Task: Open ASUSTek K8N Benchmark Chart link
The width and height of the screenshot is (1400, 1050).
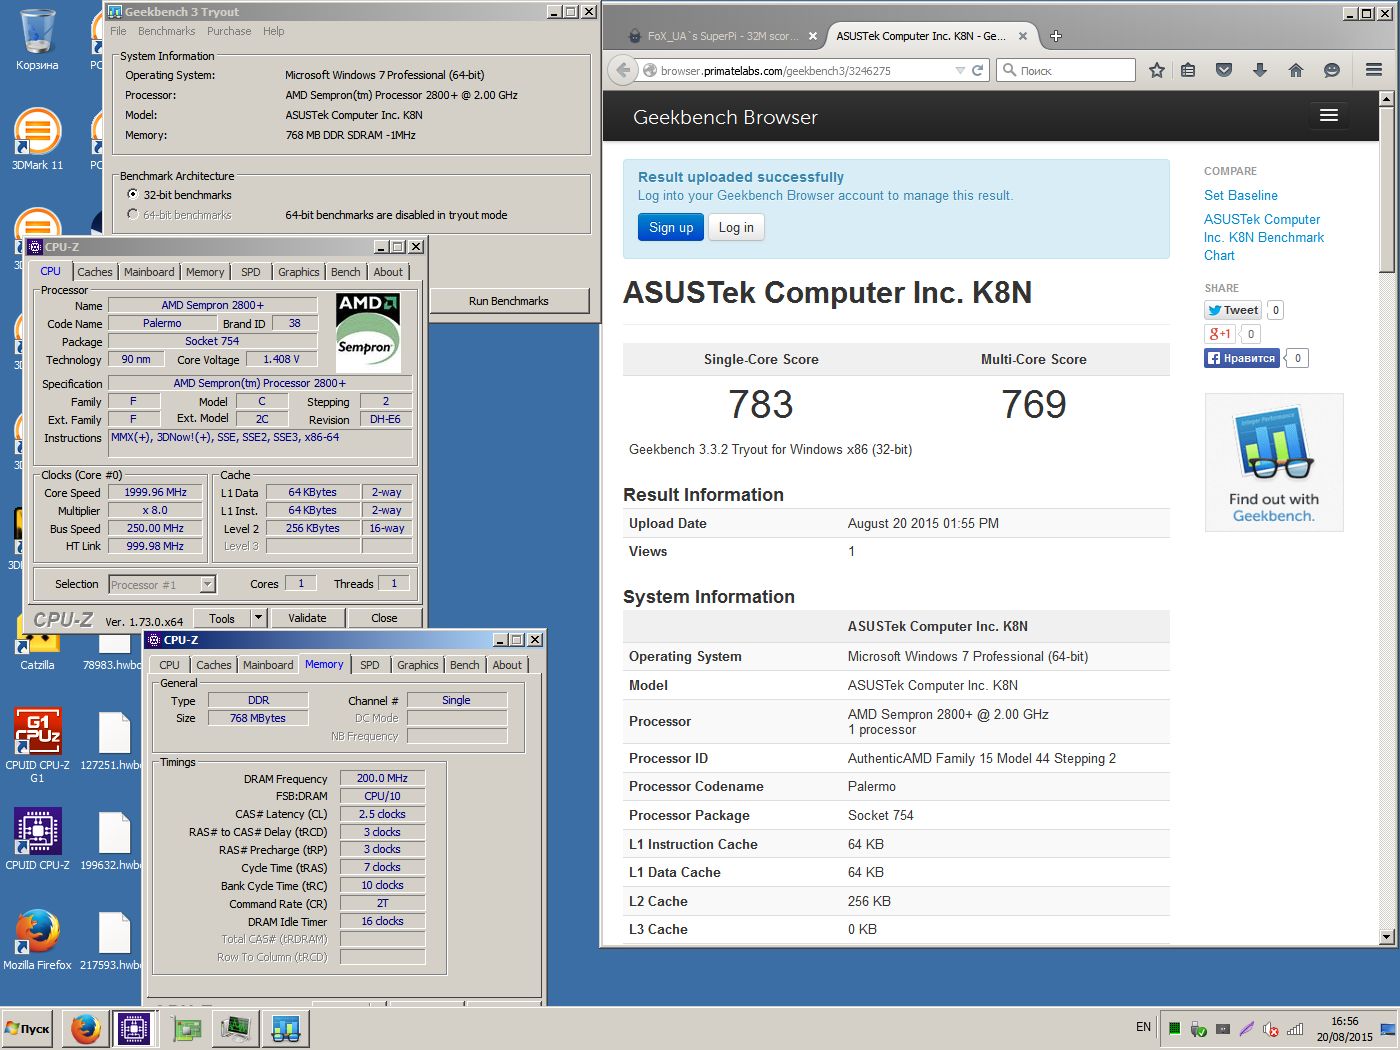Action: (1264, 237)
